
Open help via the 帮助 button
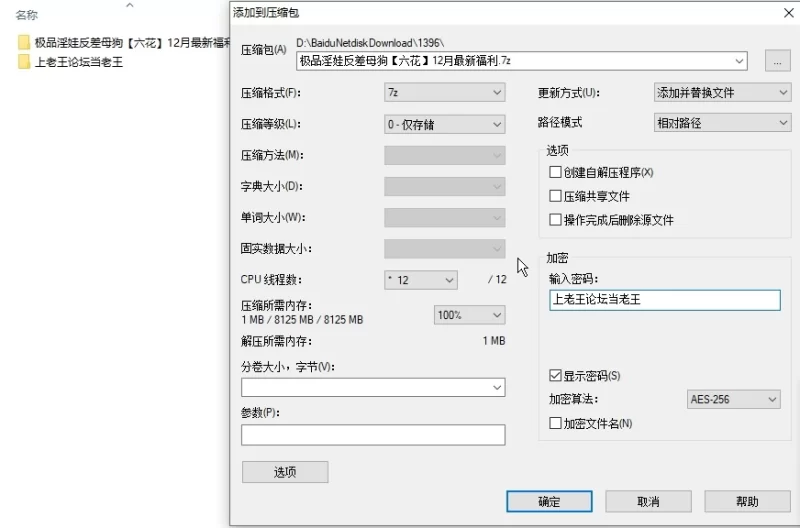[x=747, y=501]
